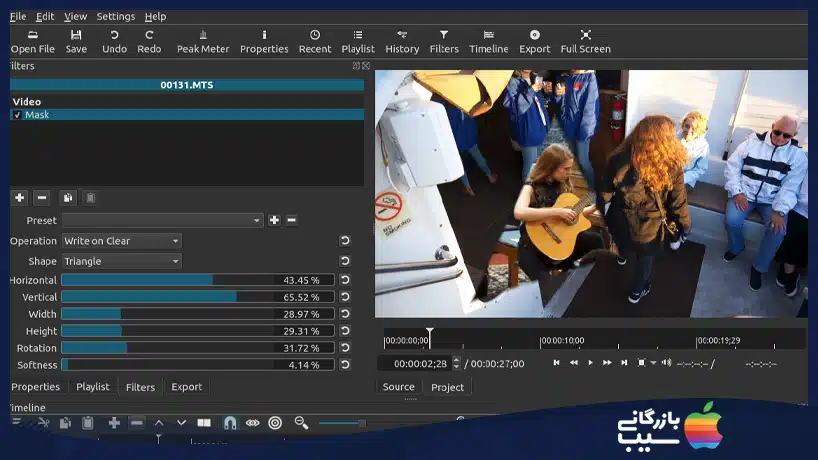Open the History panel from toolbar
Image resolution: width=818 pixels, height=460 pixels.
(402, 41)
